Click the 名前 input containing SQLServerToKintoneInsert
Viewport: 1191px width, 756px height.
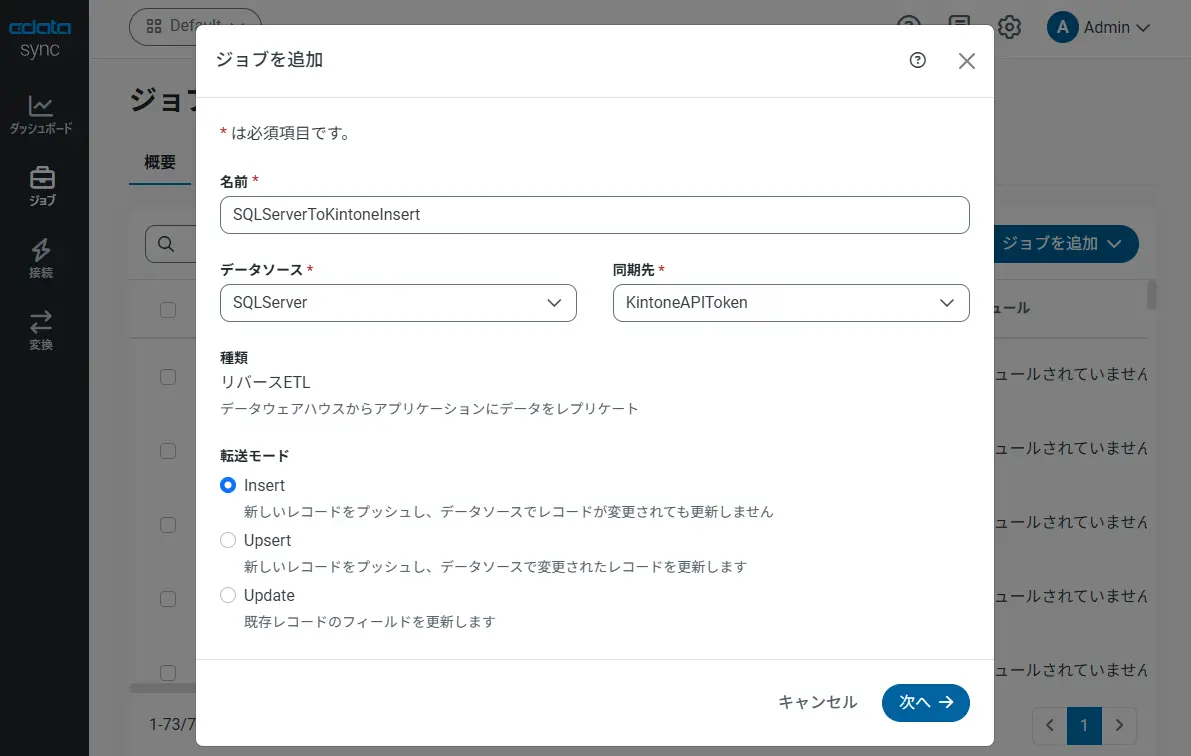click(594, 214)
